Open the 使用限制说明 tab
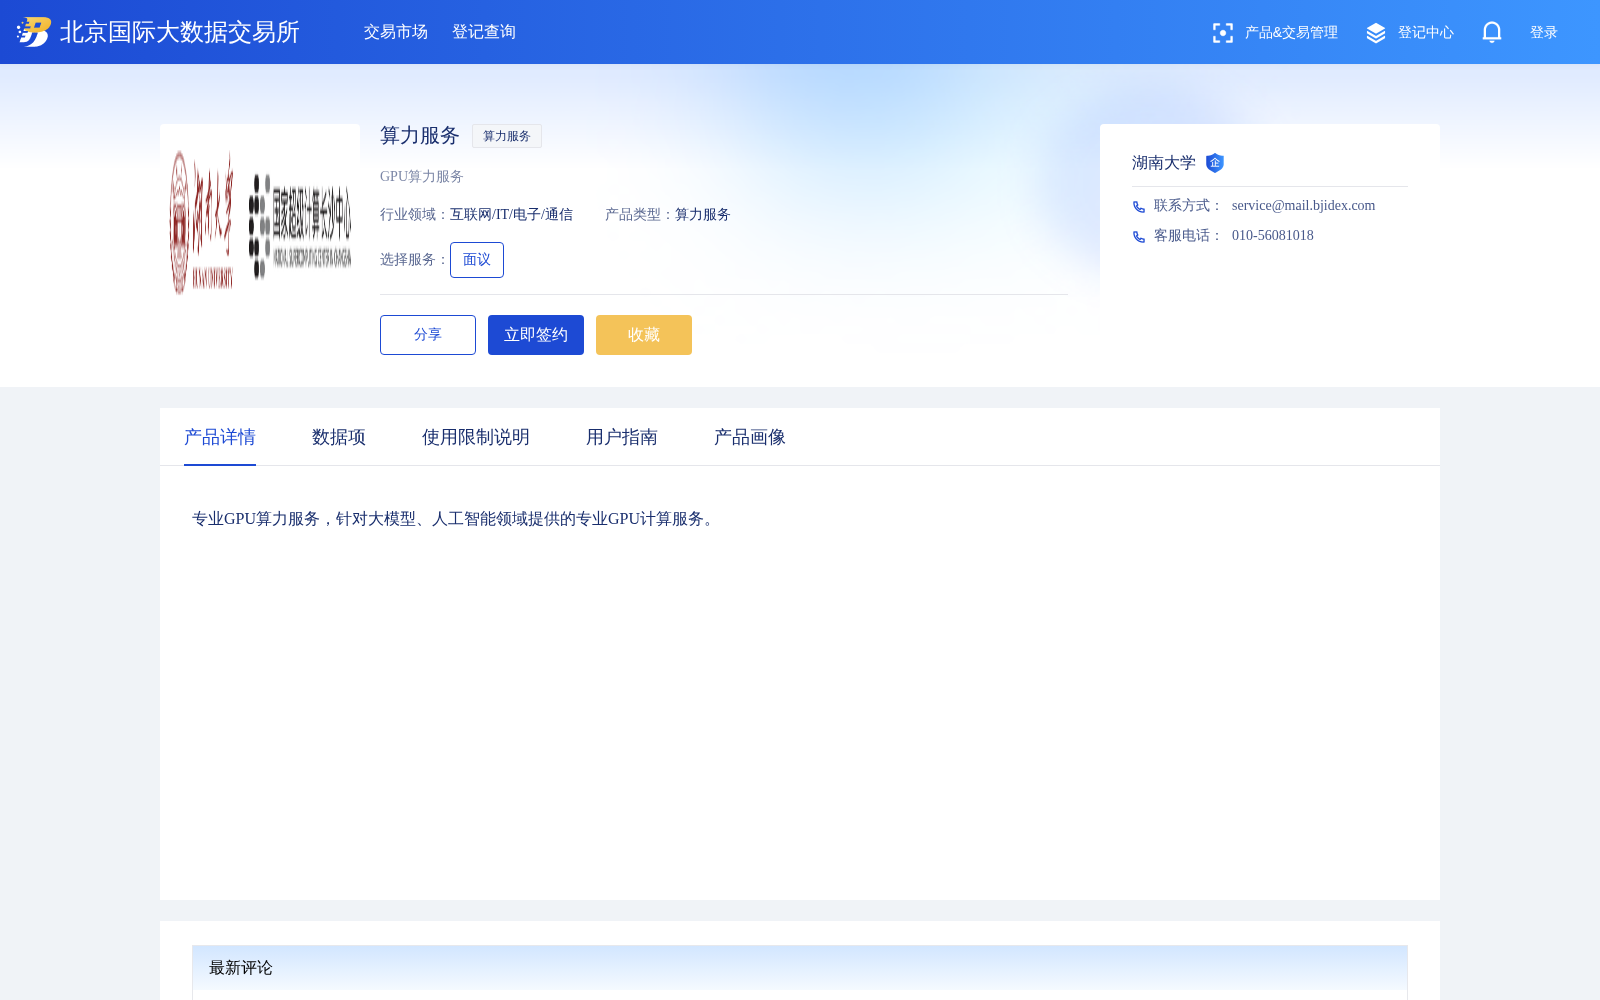This screenshot has width=1600, height=1000. click(x=476, y=437)
